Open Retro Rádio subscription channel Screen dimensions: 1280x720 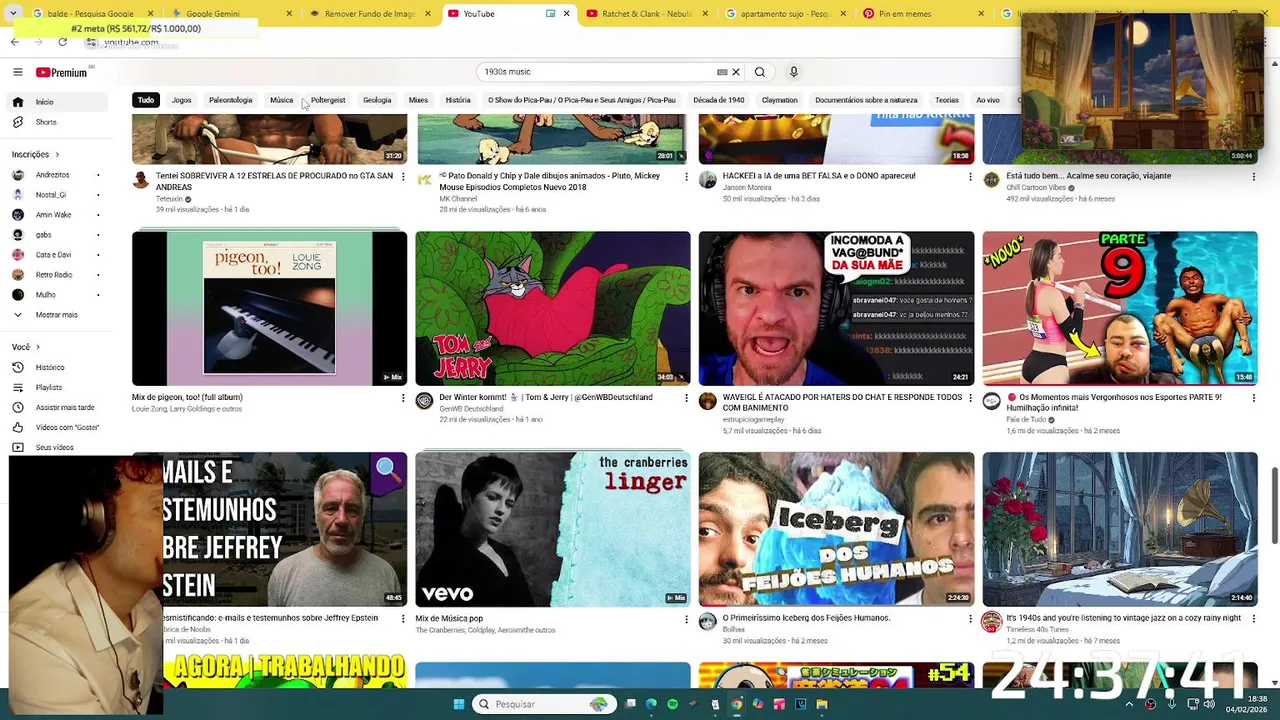[56, 275]
